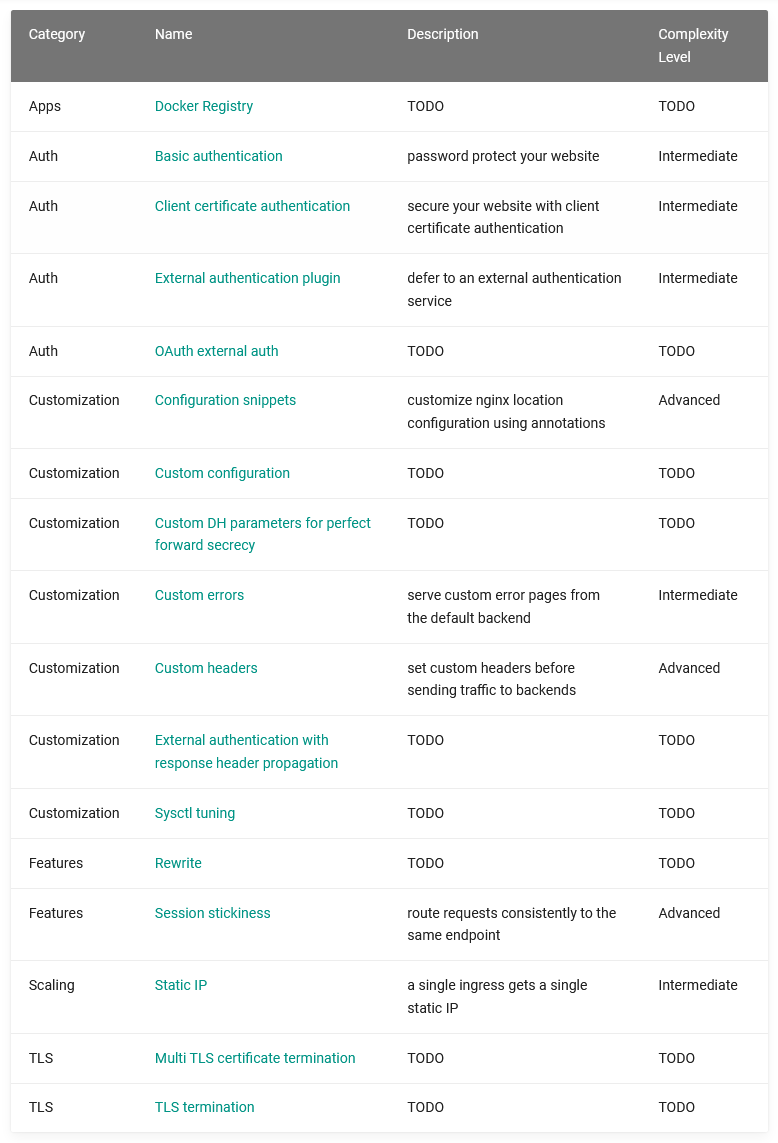The image size is (778, 1143).
Task: Go to Configuration snippets example
Action: click(225, 400)
